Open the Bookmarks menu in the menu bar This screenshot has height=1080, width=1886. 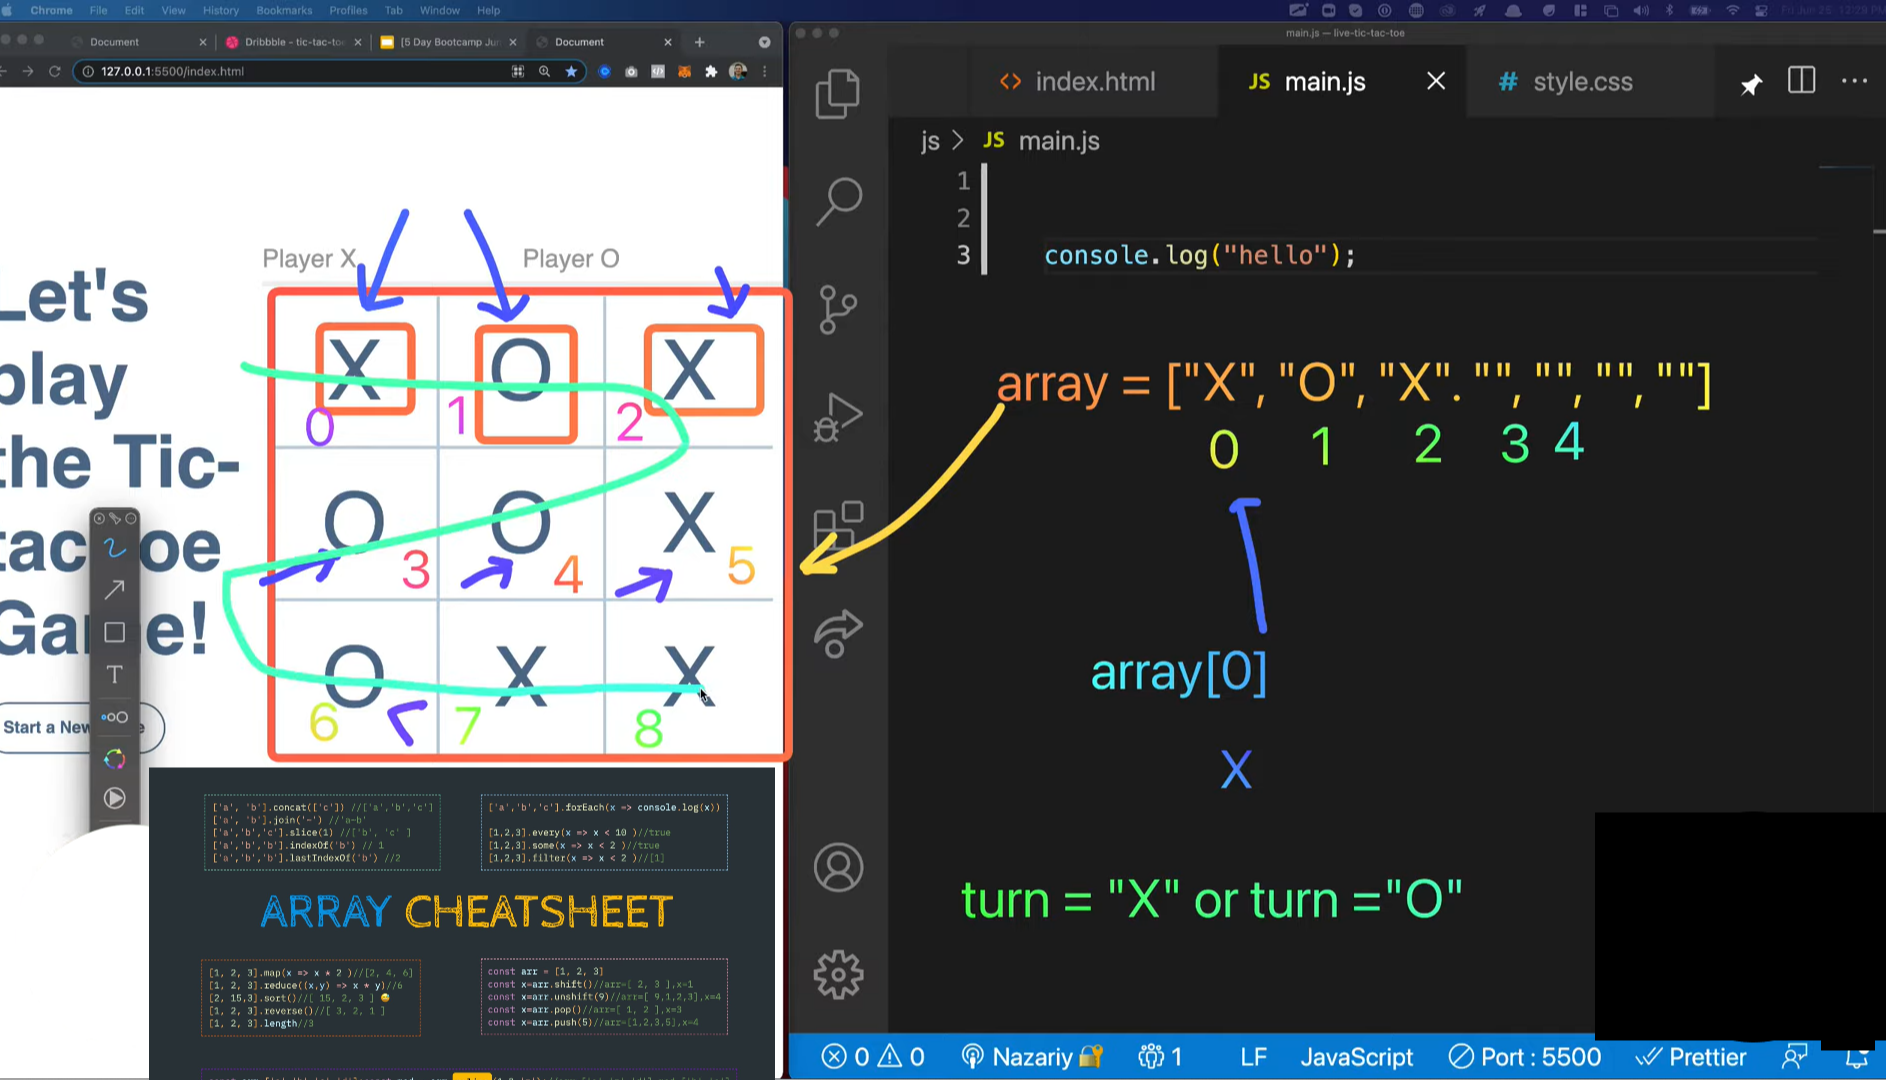click(284, 10)
